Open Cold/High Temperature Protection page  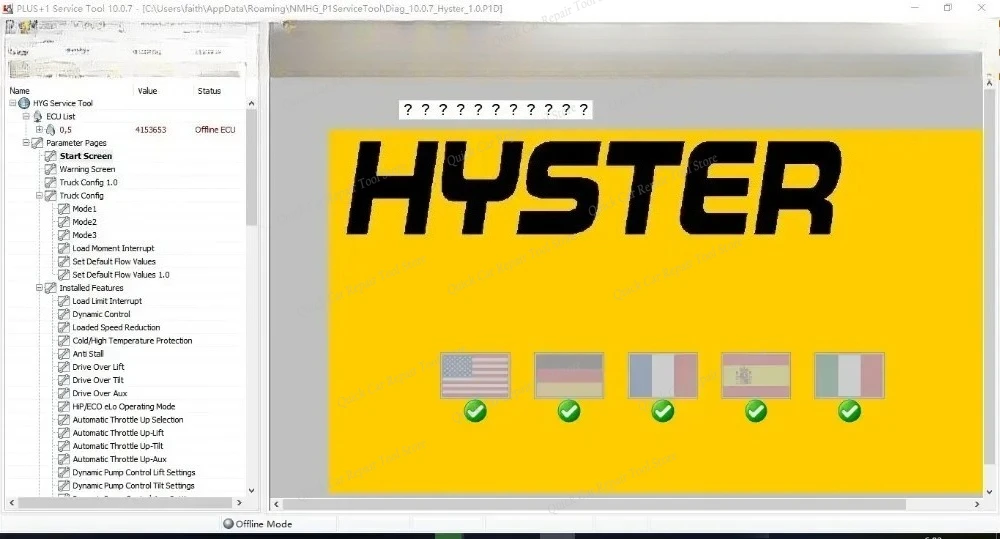[x=132, y=341]
